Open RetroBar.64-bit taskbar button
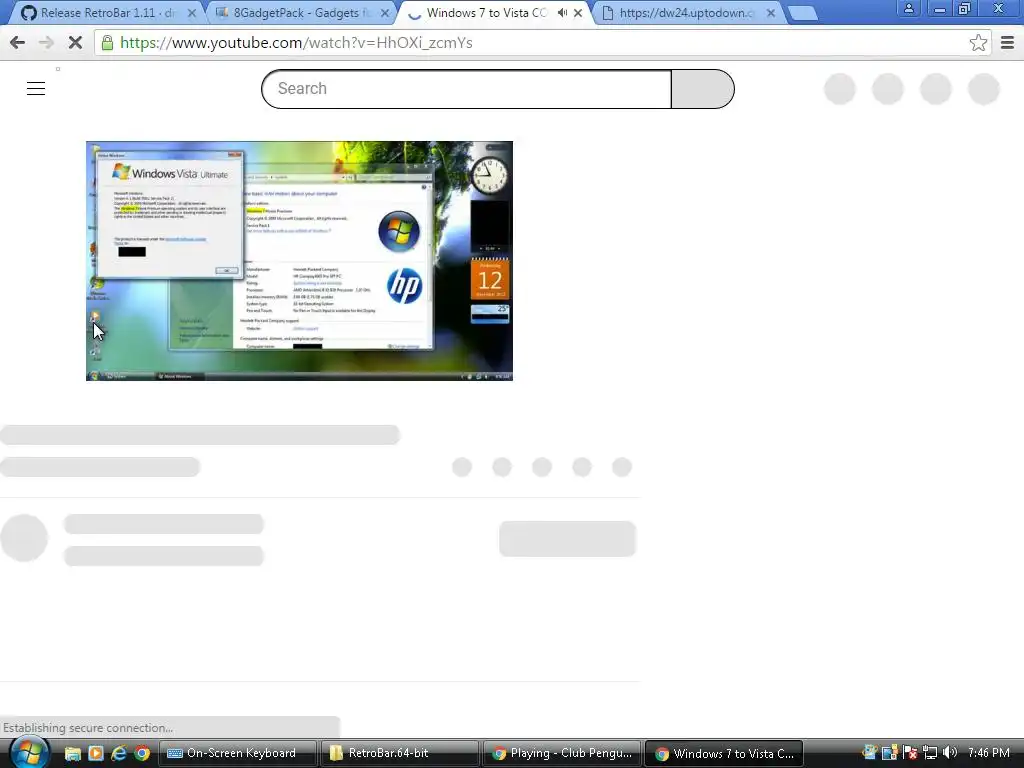 tap(399, 754)
